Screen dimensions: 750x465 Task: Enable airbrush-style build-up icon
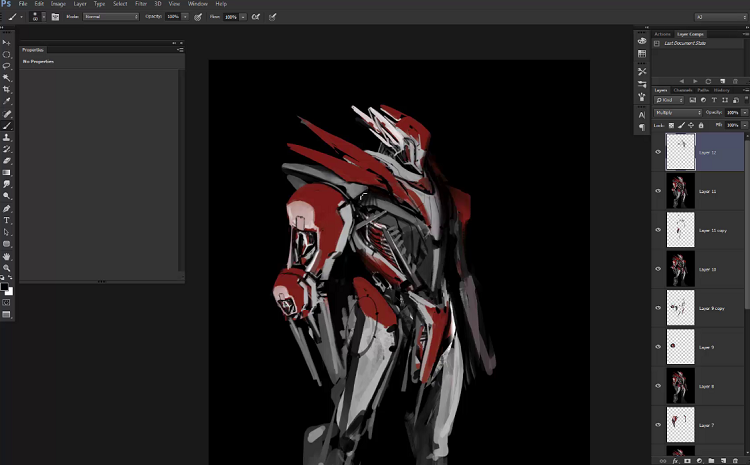coord(256,17)
